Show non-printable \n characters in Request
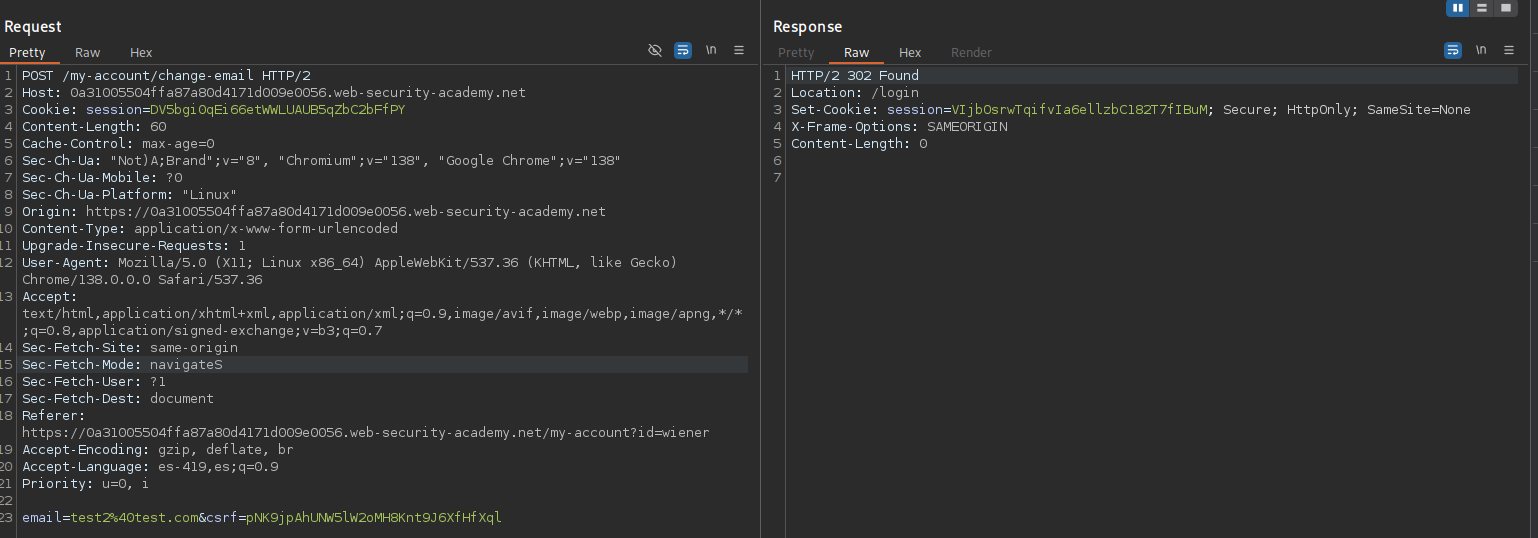 point(711,50)
